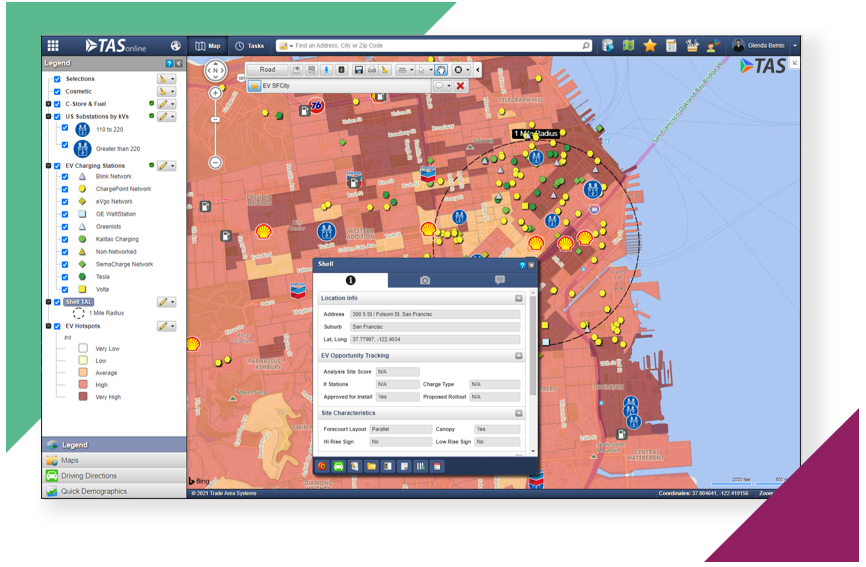Screen dimensions: 866x567
Task: Switch to the comments tab in Shell popup
Action: coord(500,280)
